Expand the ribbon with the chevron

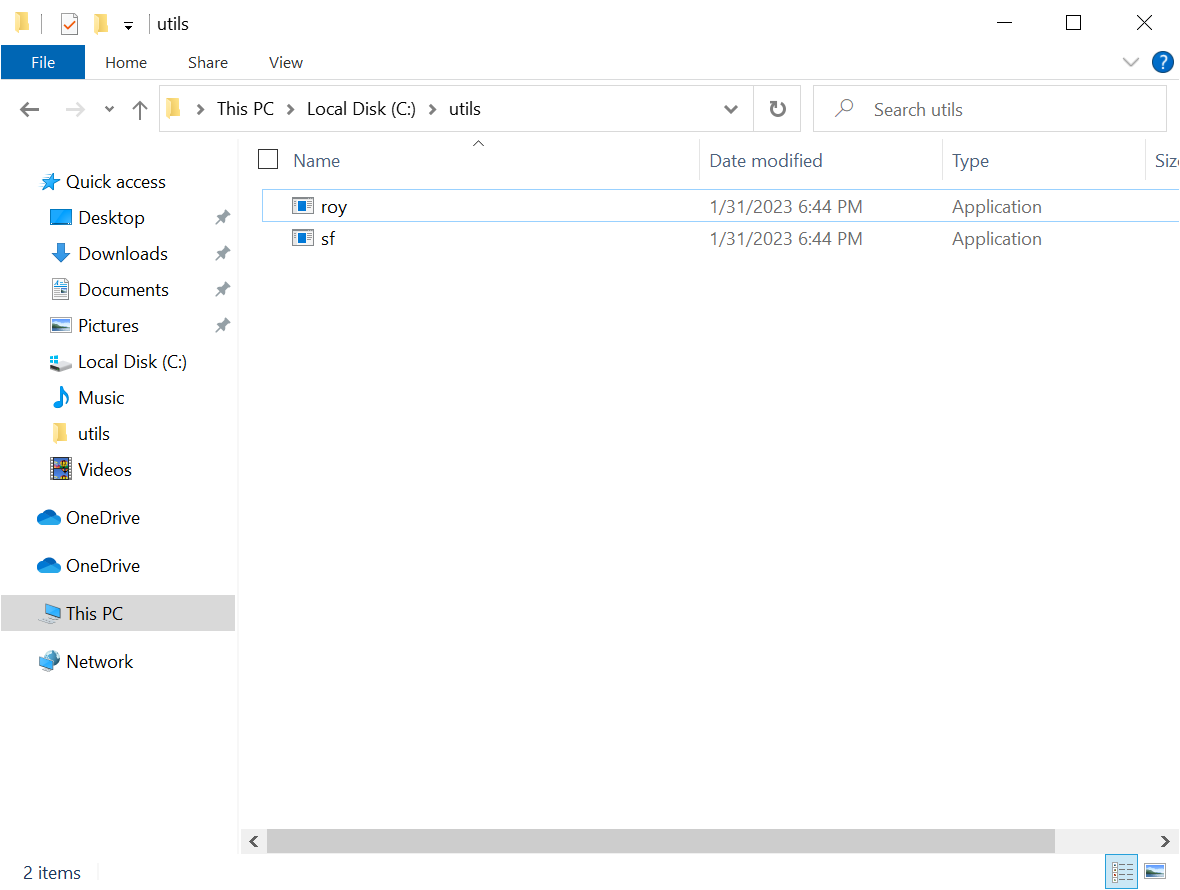[1131, 62]
